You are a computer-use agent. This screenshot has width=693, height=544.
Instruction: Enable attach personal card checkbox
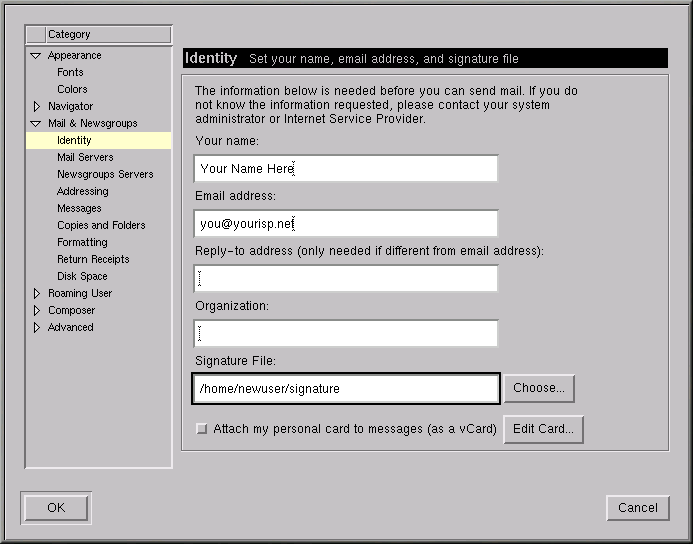tap(202, 429)
